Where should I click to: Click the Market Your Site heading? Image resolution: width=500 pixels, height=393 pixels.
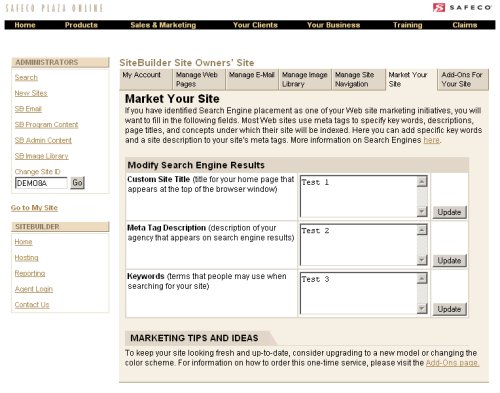pyautogui.click(x=172, y=99)
